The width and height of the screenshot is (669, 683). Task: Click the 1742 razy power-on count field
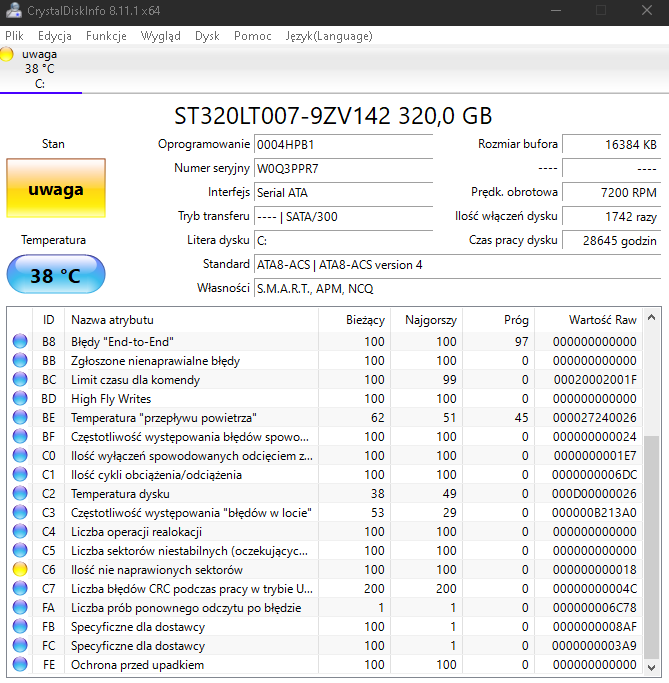click(x=612, y=216)
